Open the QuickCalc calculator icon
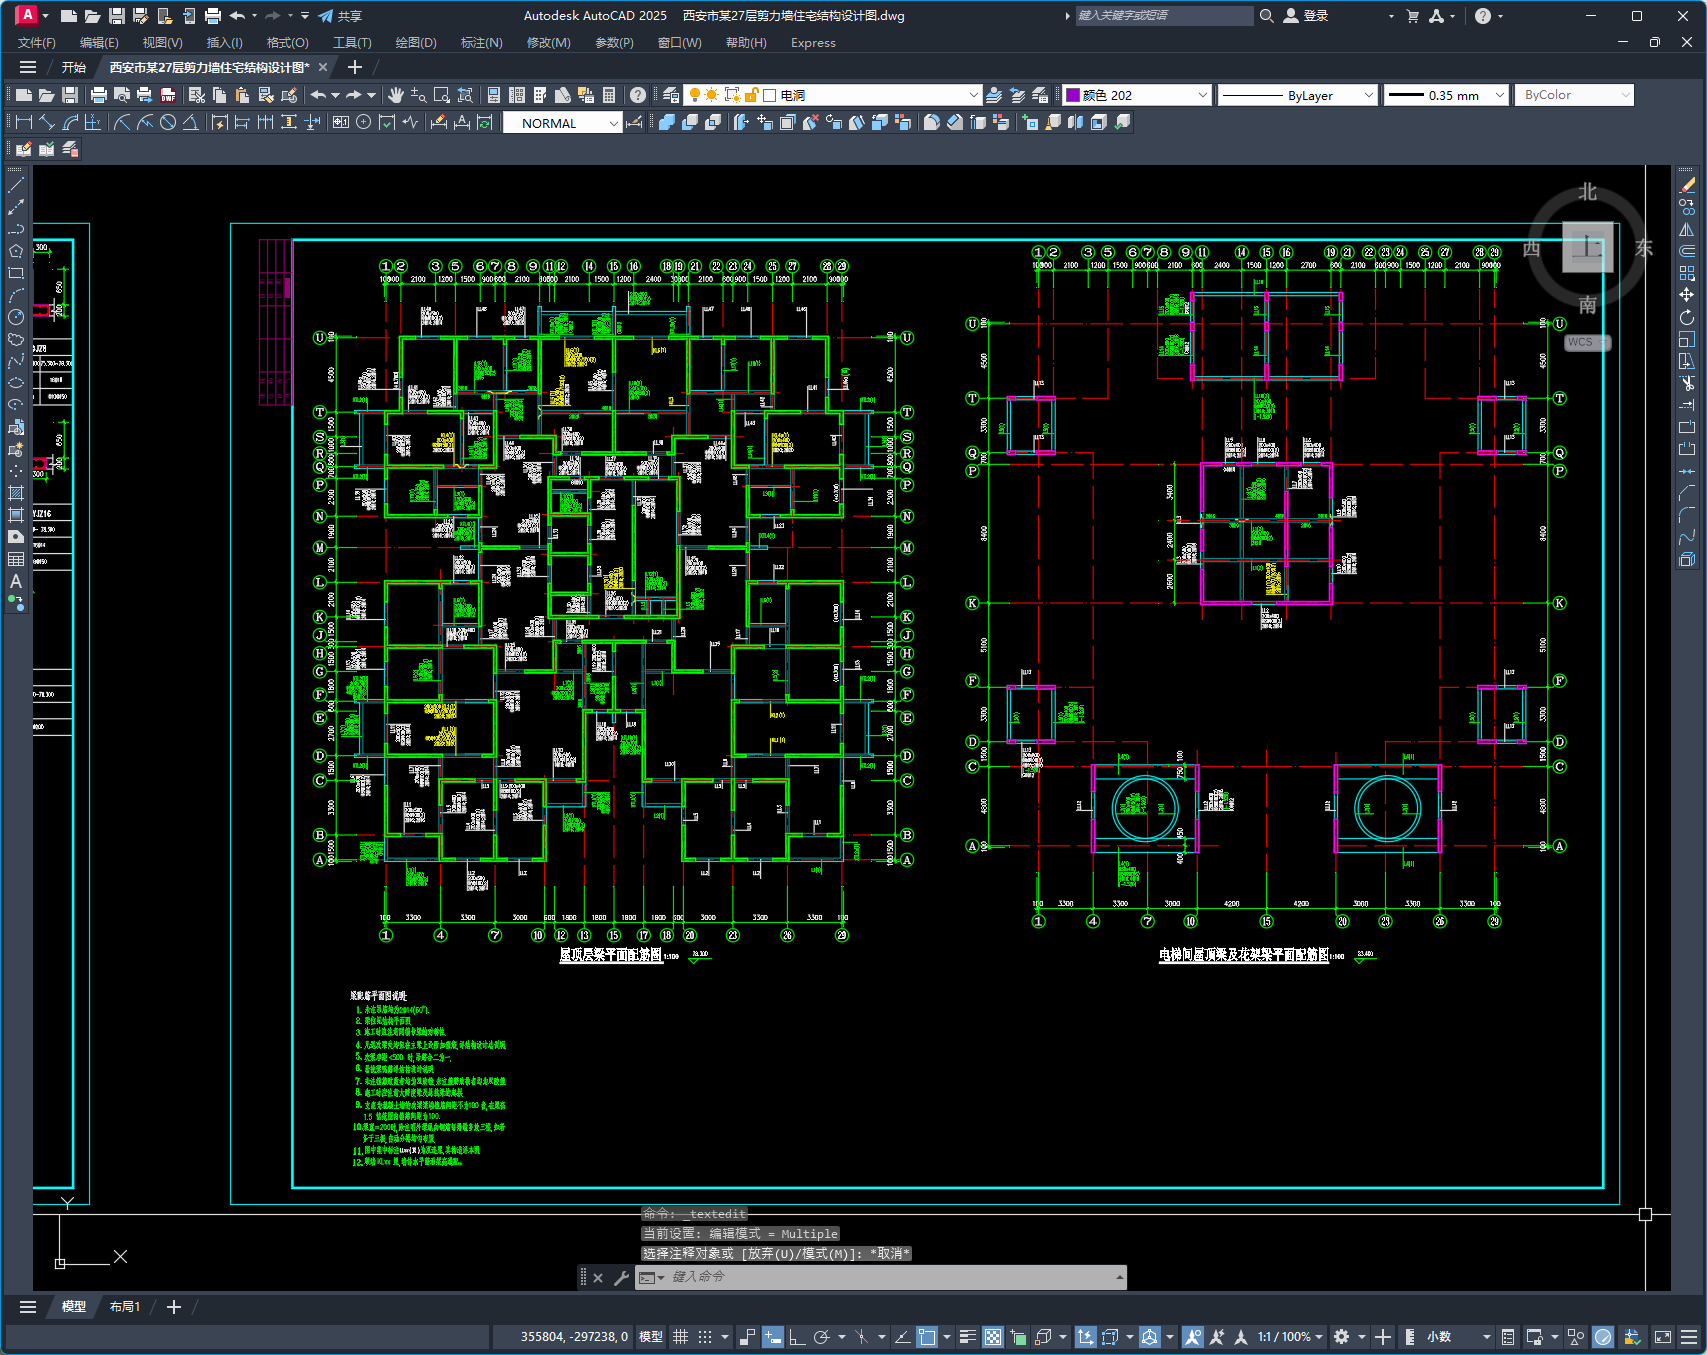 point(609,95)
